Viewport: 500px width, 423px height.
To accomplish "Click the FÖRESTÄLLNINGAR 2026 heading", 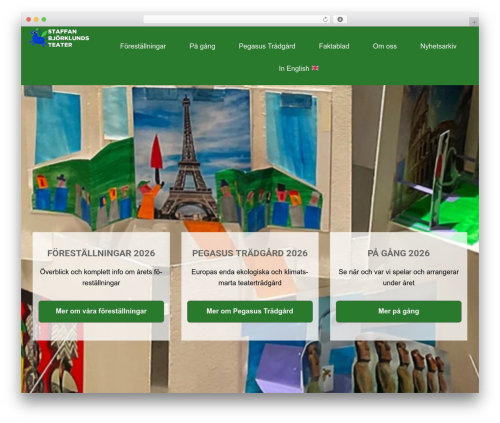I will point(101,253).
